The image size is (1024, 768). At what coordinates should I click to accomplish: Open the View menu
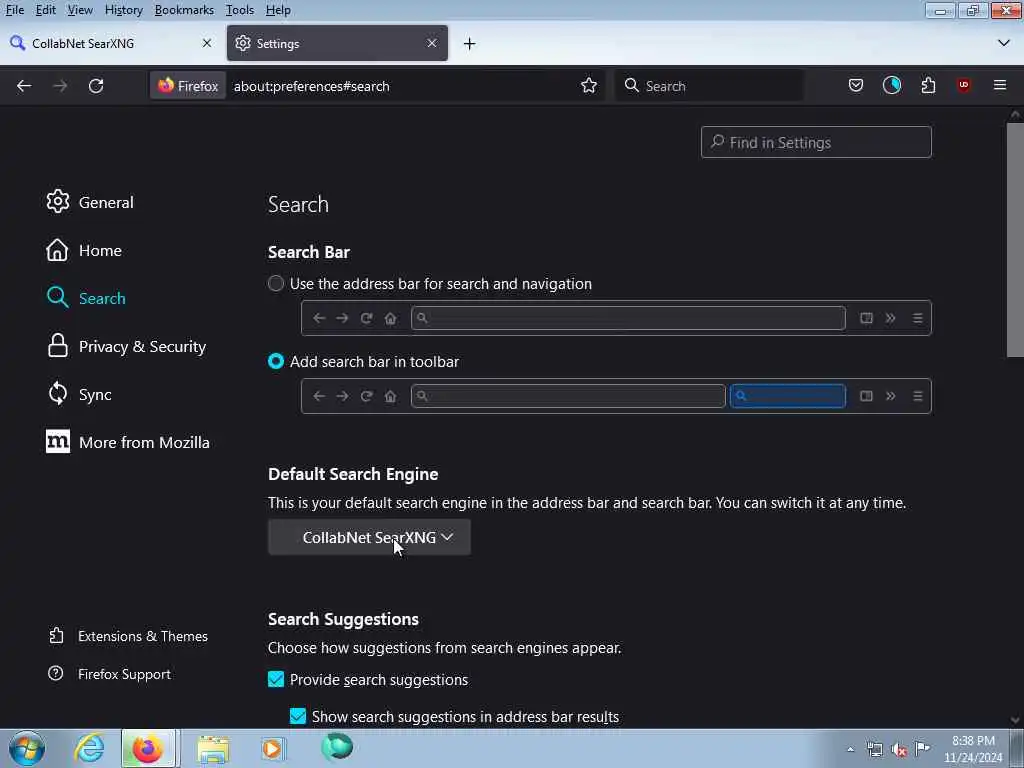[x=80, y=10]
